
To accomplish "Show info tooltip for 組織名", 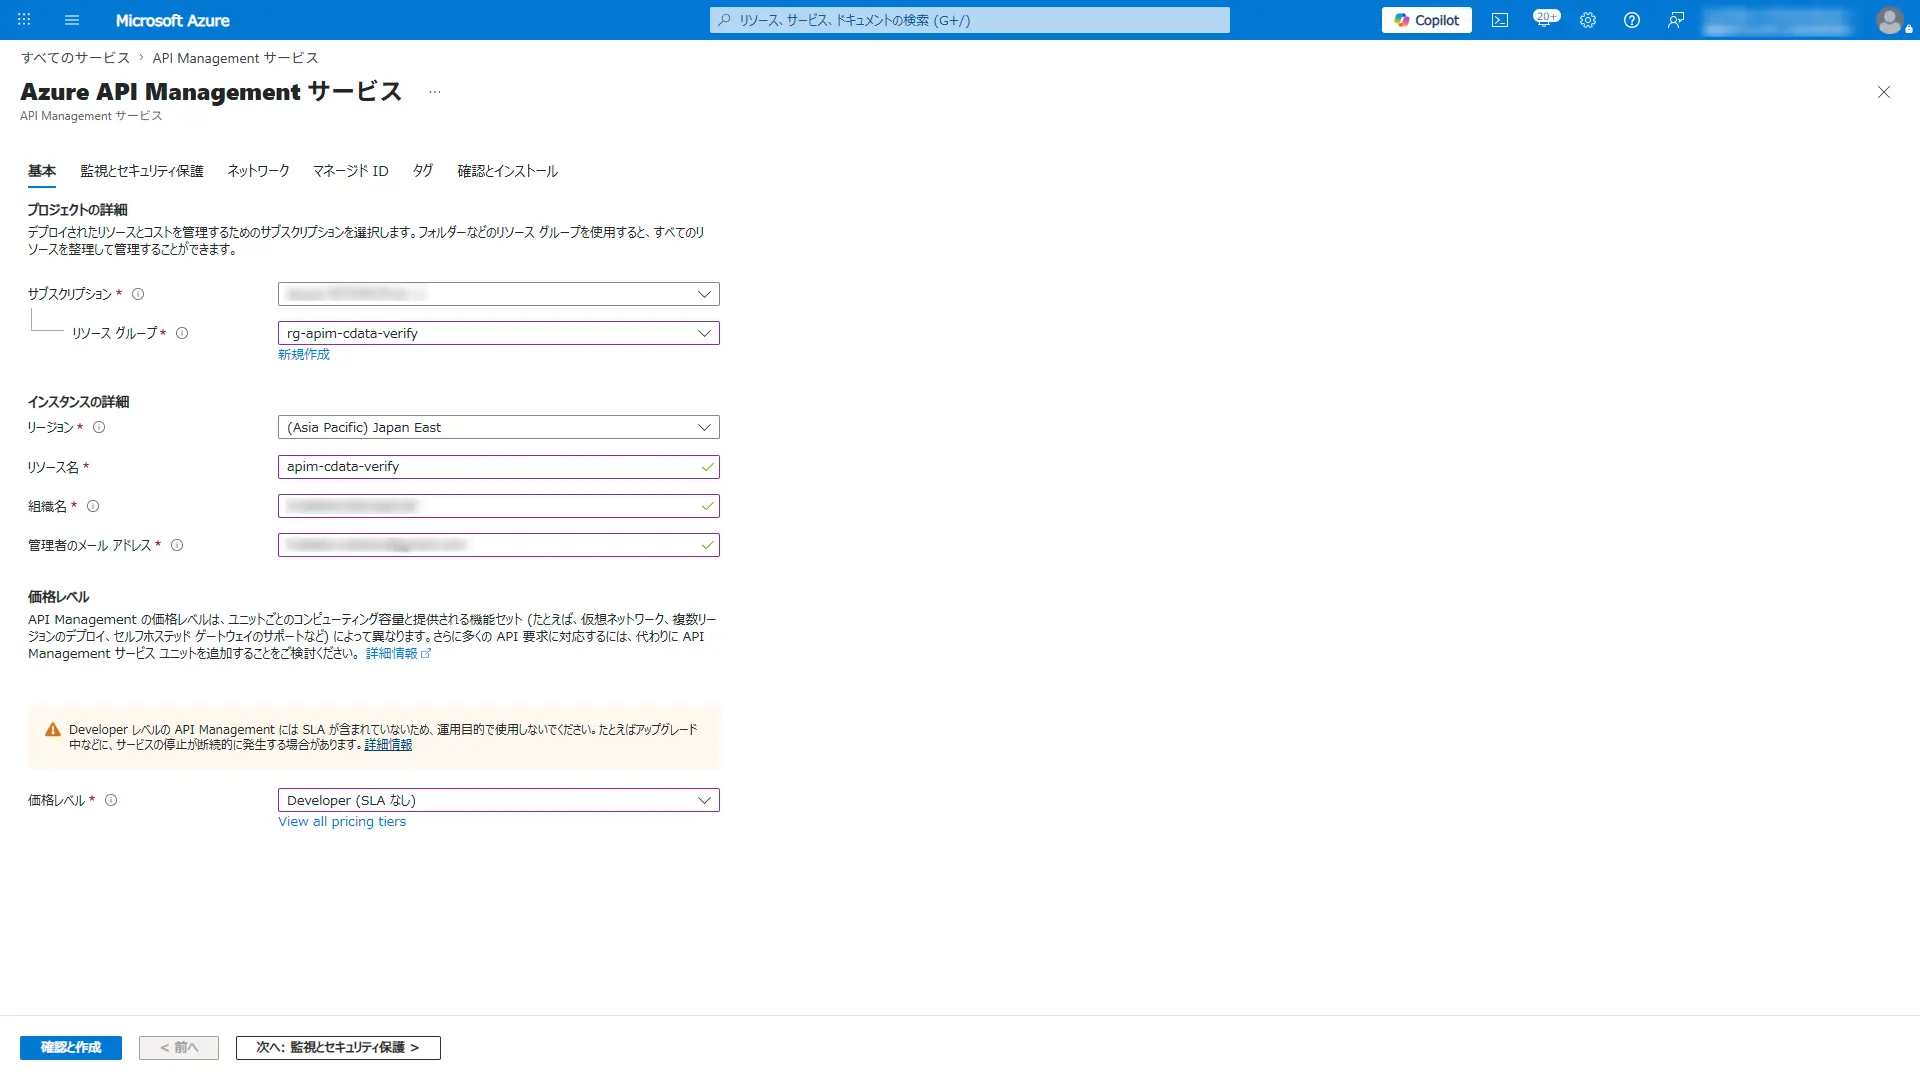I will pos(93,506).
